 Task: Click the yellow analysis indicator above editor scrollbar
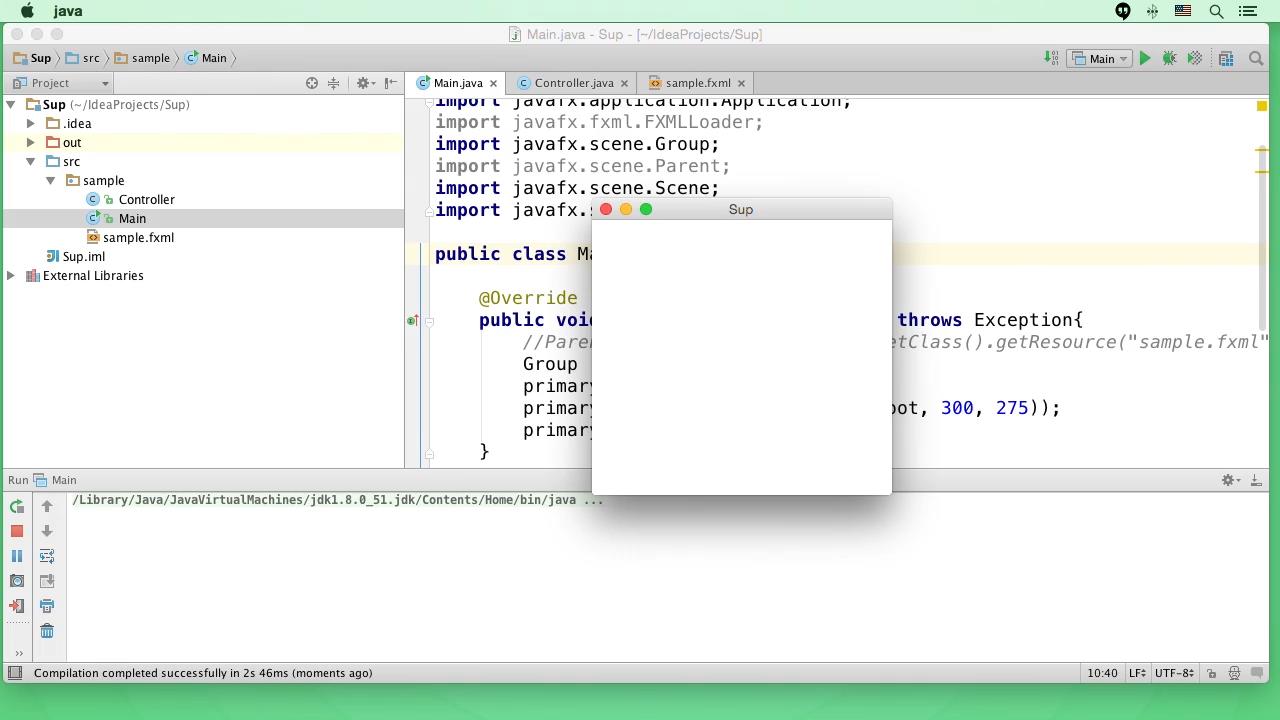[x=1262, y=105]
